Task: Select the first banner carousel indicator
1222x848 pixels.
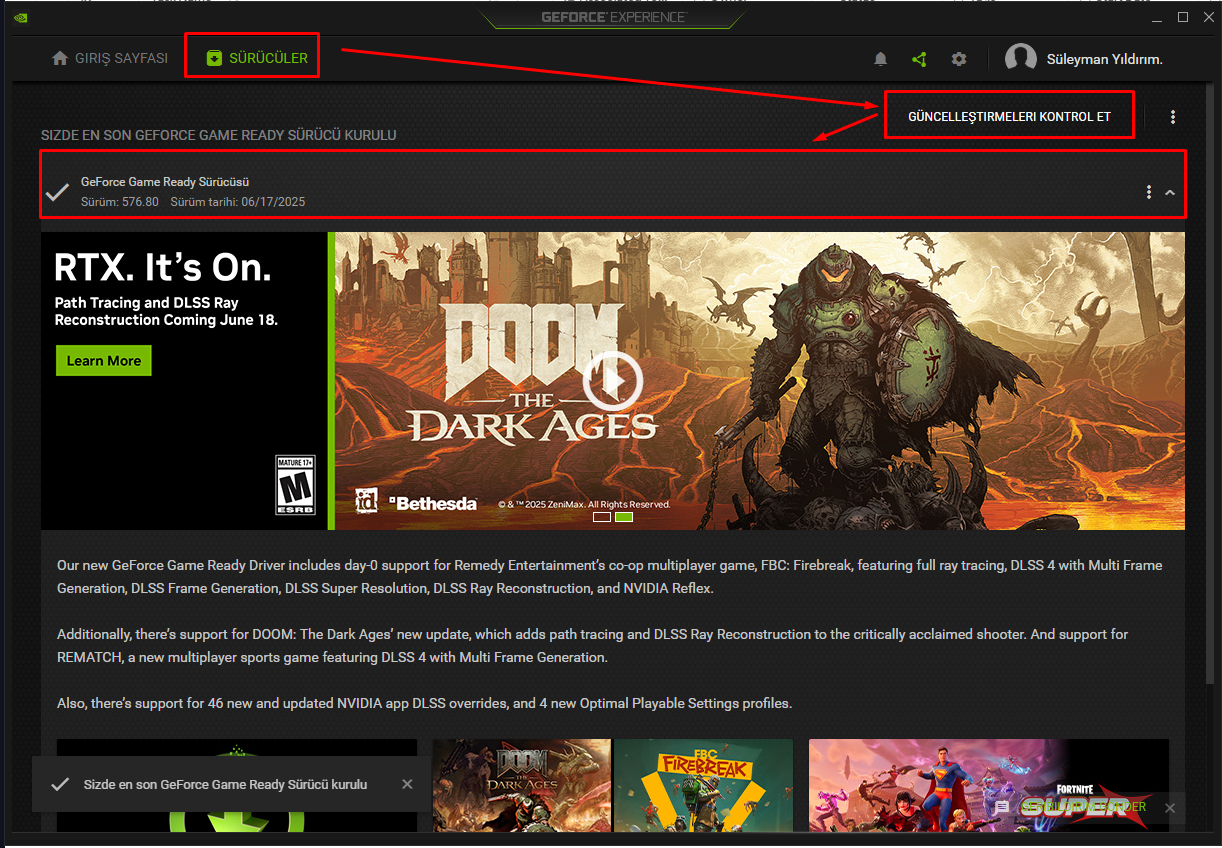Action: pos(602,517)
